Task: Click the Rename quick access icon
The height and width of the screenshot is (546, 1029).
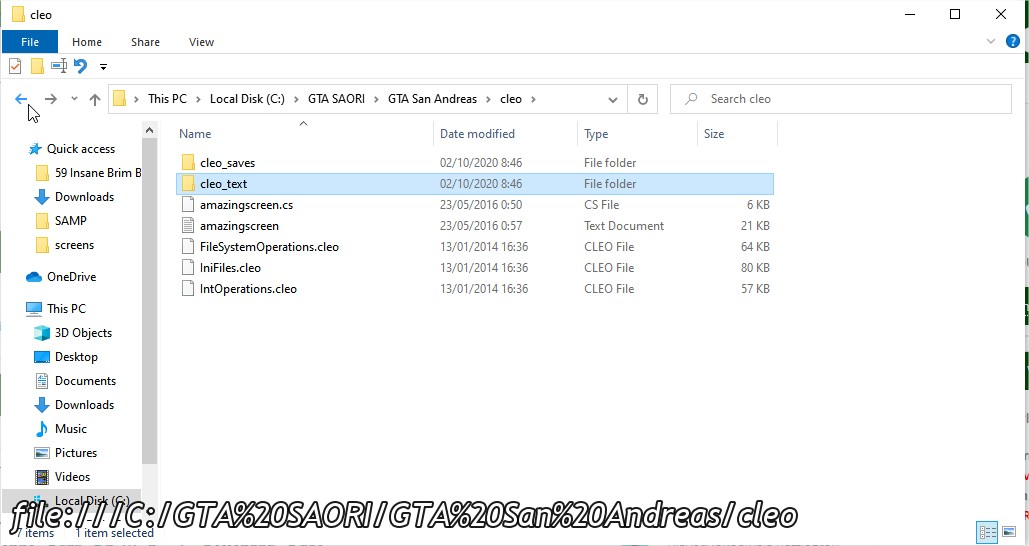Action: coord(59,66)
